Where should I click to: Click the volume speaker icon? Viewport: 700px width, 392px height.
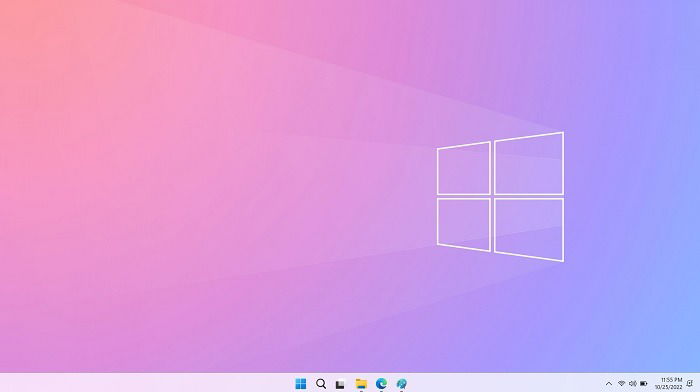633,384
